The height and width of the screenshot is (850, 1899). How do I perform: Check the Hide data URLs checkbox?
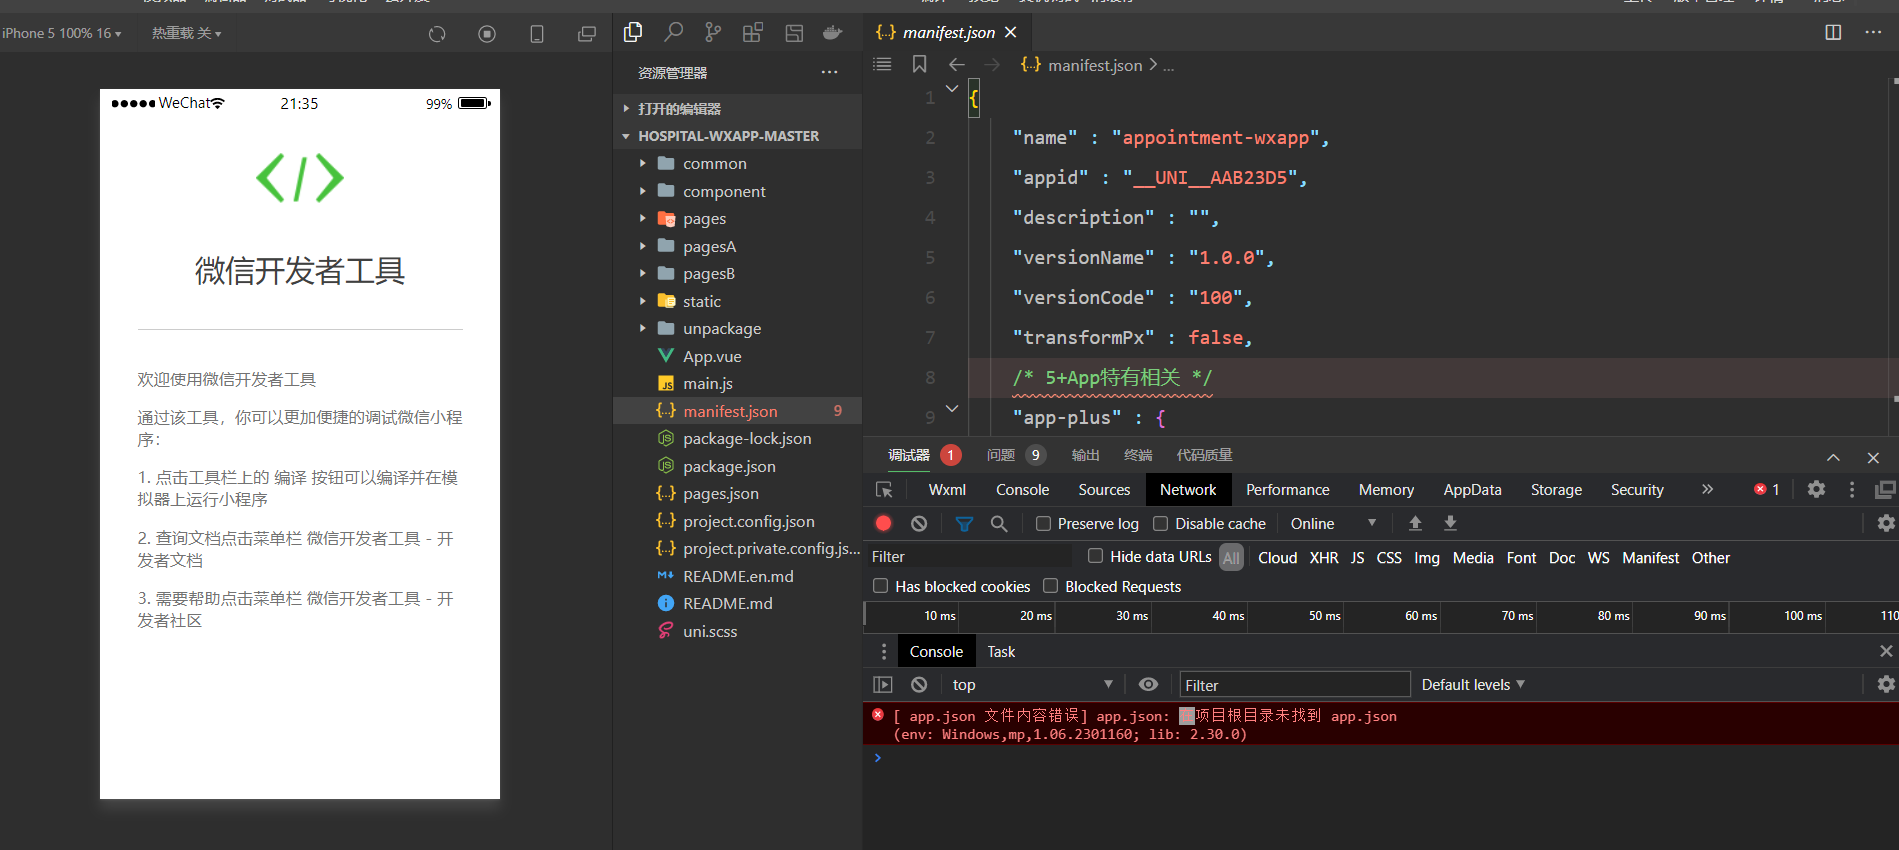pos(1095,556)
